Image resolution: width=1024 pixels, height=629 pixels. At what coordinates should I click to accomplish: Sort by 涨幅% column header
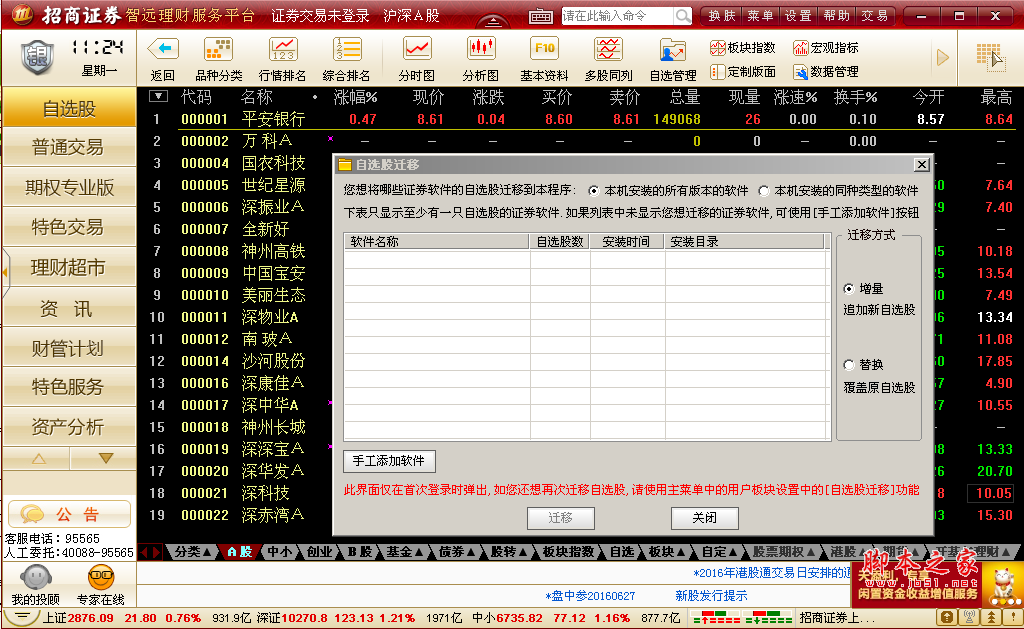click(x=355, y=97)
